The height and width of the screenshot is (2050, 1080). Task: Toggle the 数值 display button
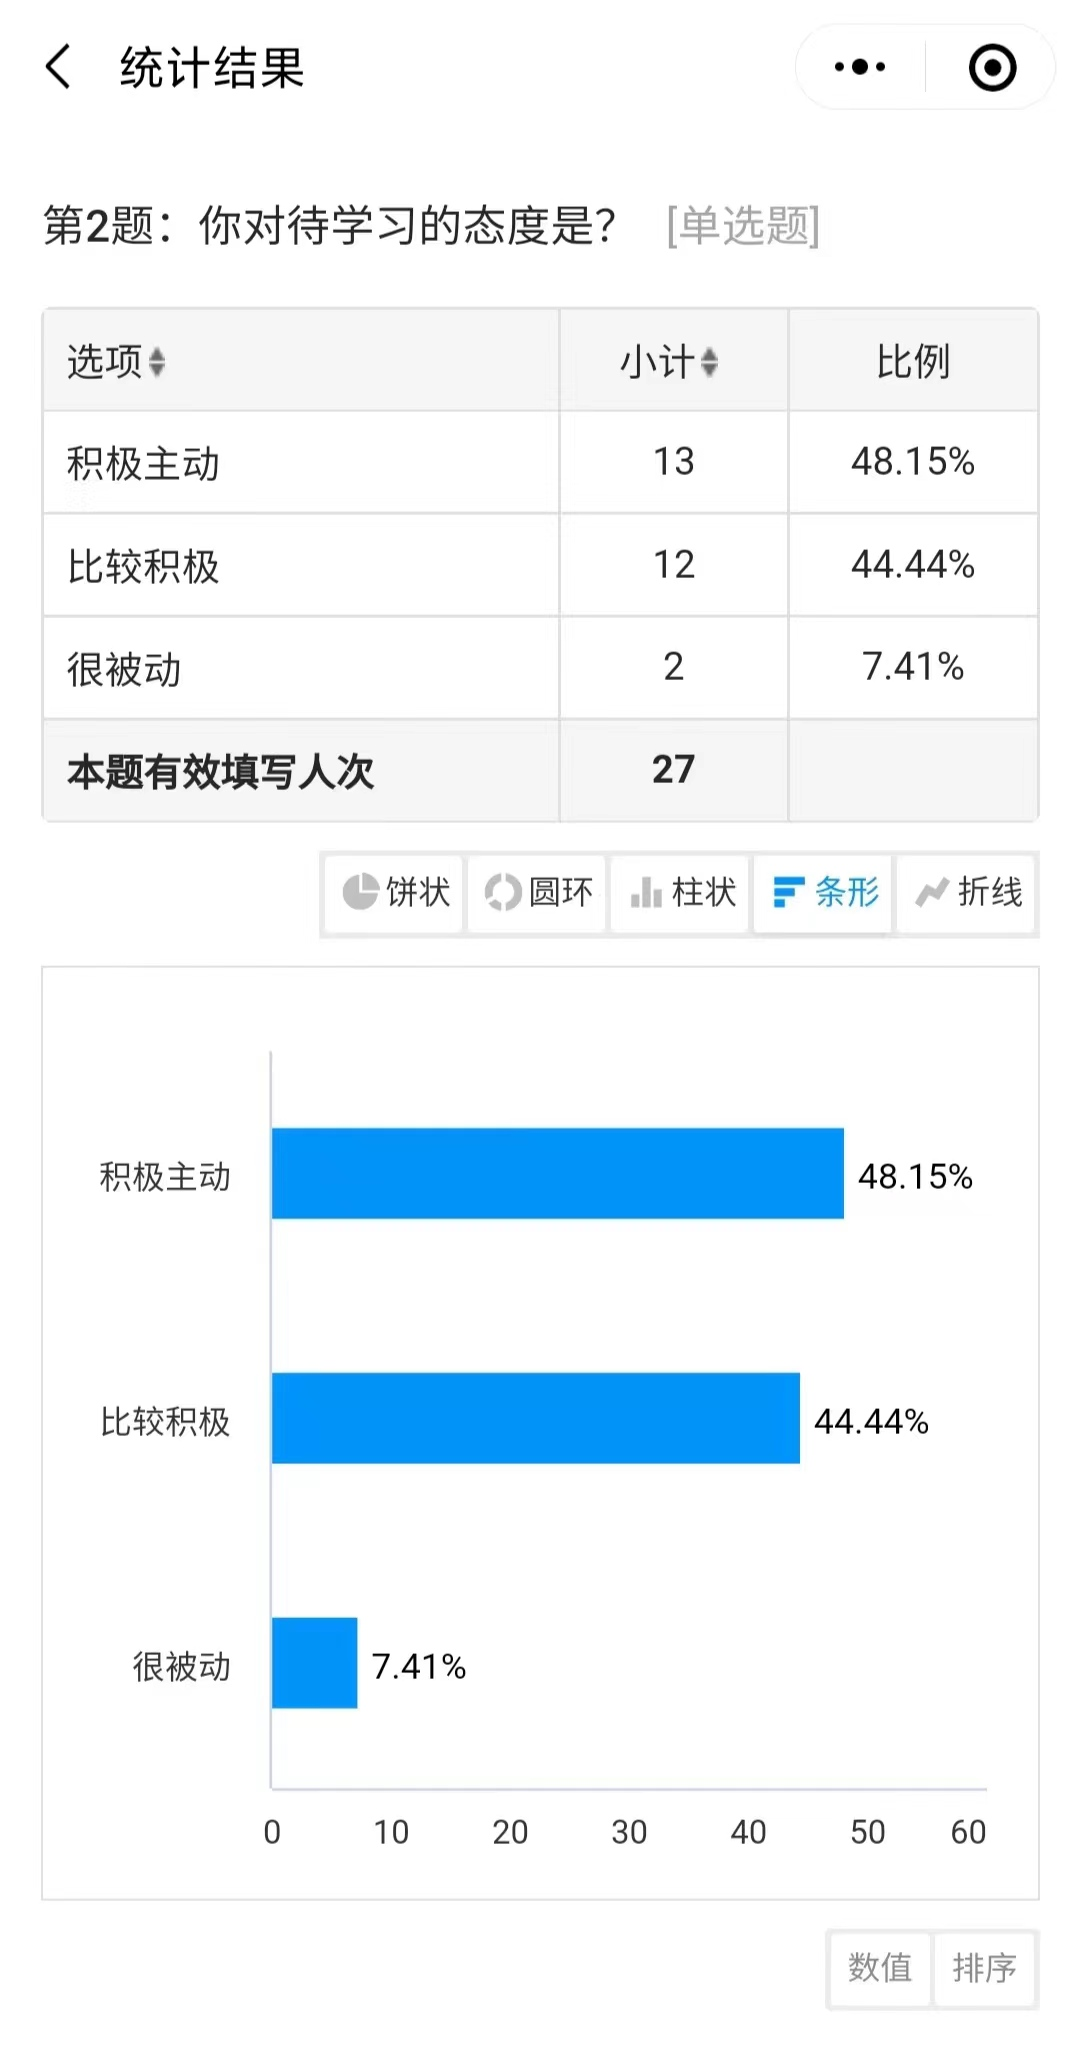(880, 1968)
